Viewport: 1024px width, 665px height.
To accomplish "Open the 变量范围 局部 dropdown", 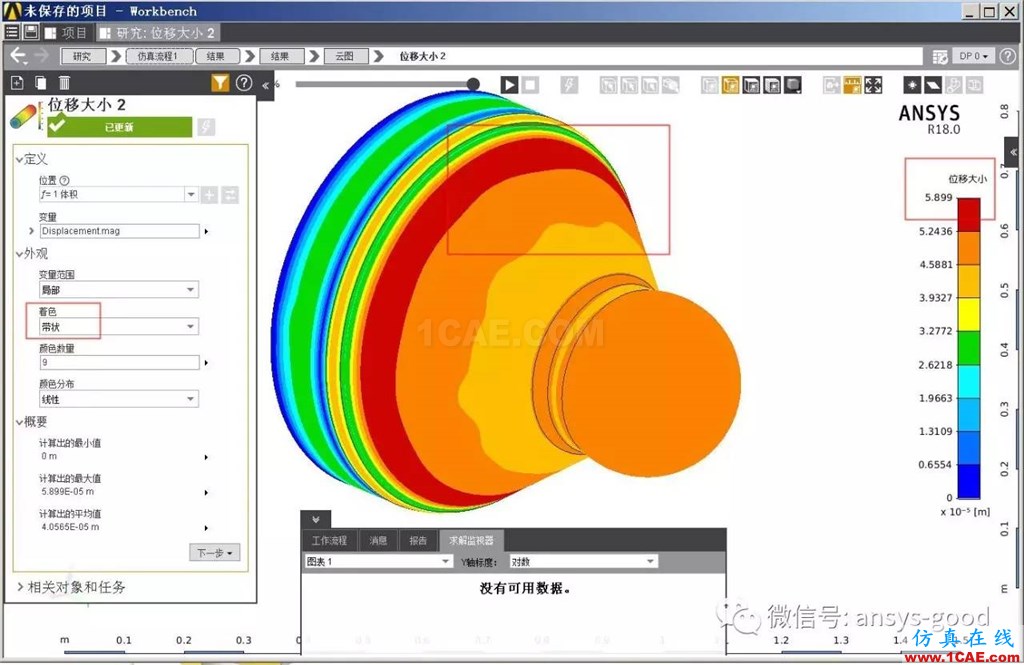I will tap(118, 289).
